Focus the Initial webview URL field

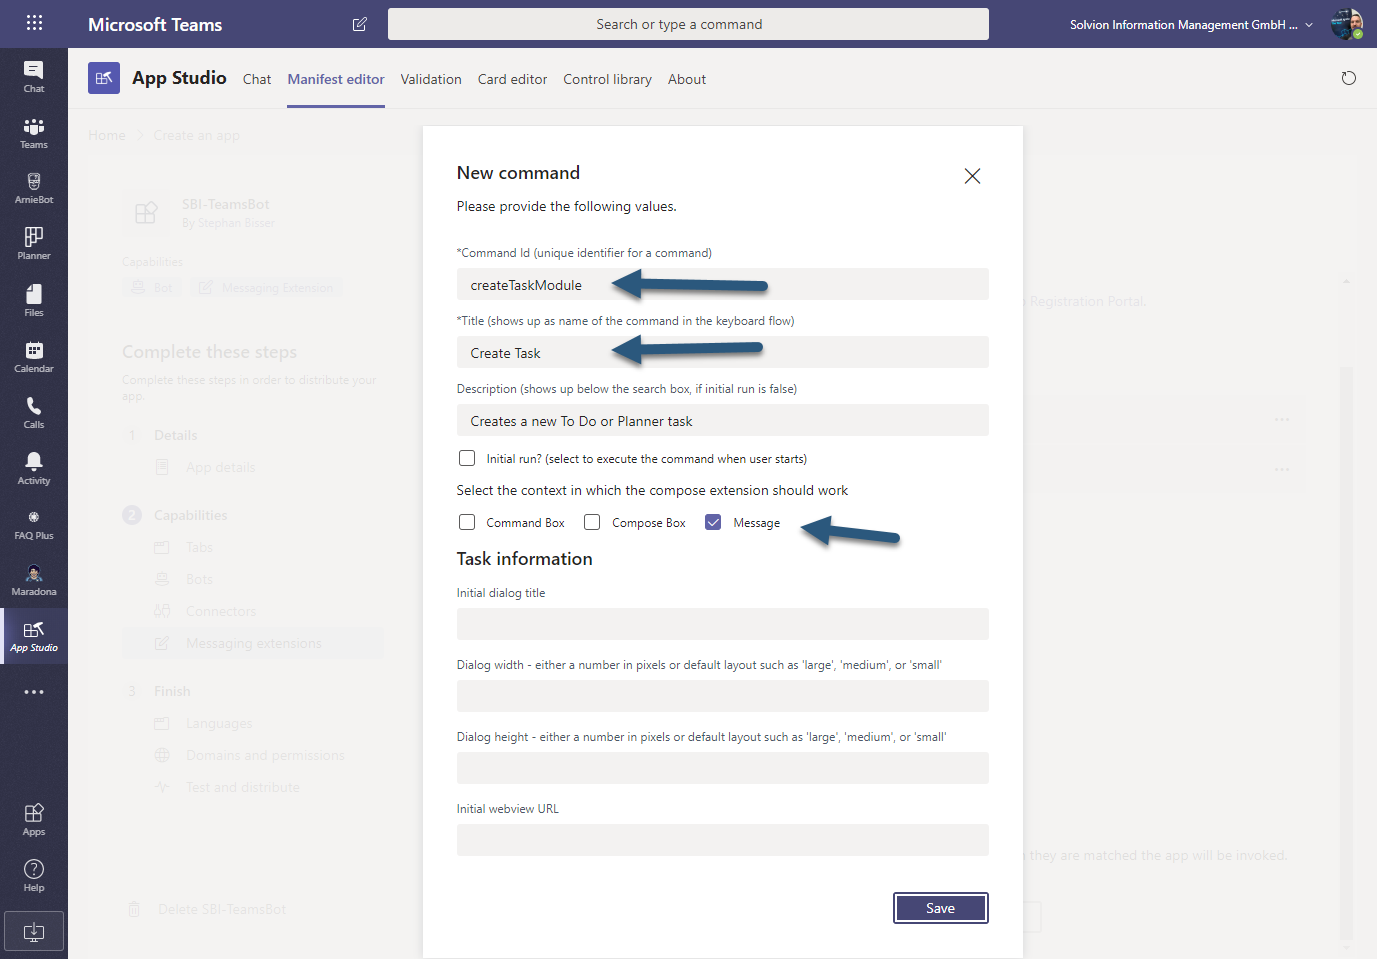(x=723, y=840)
